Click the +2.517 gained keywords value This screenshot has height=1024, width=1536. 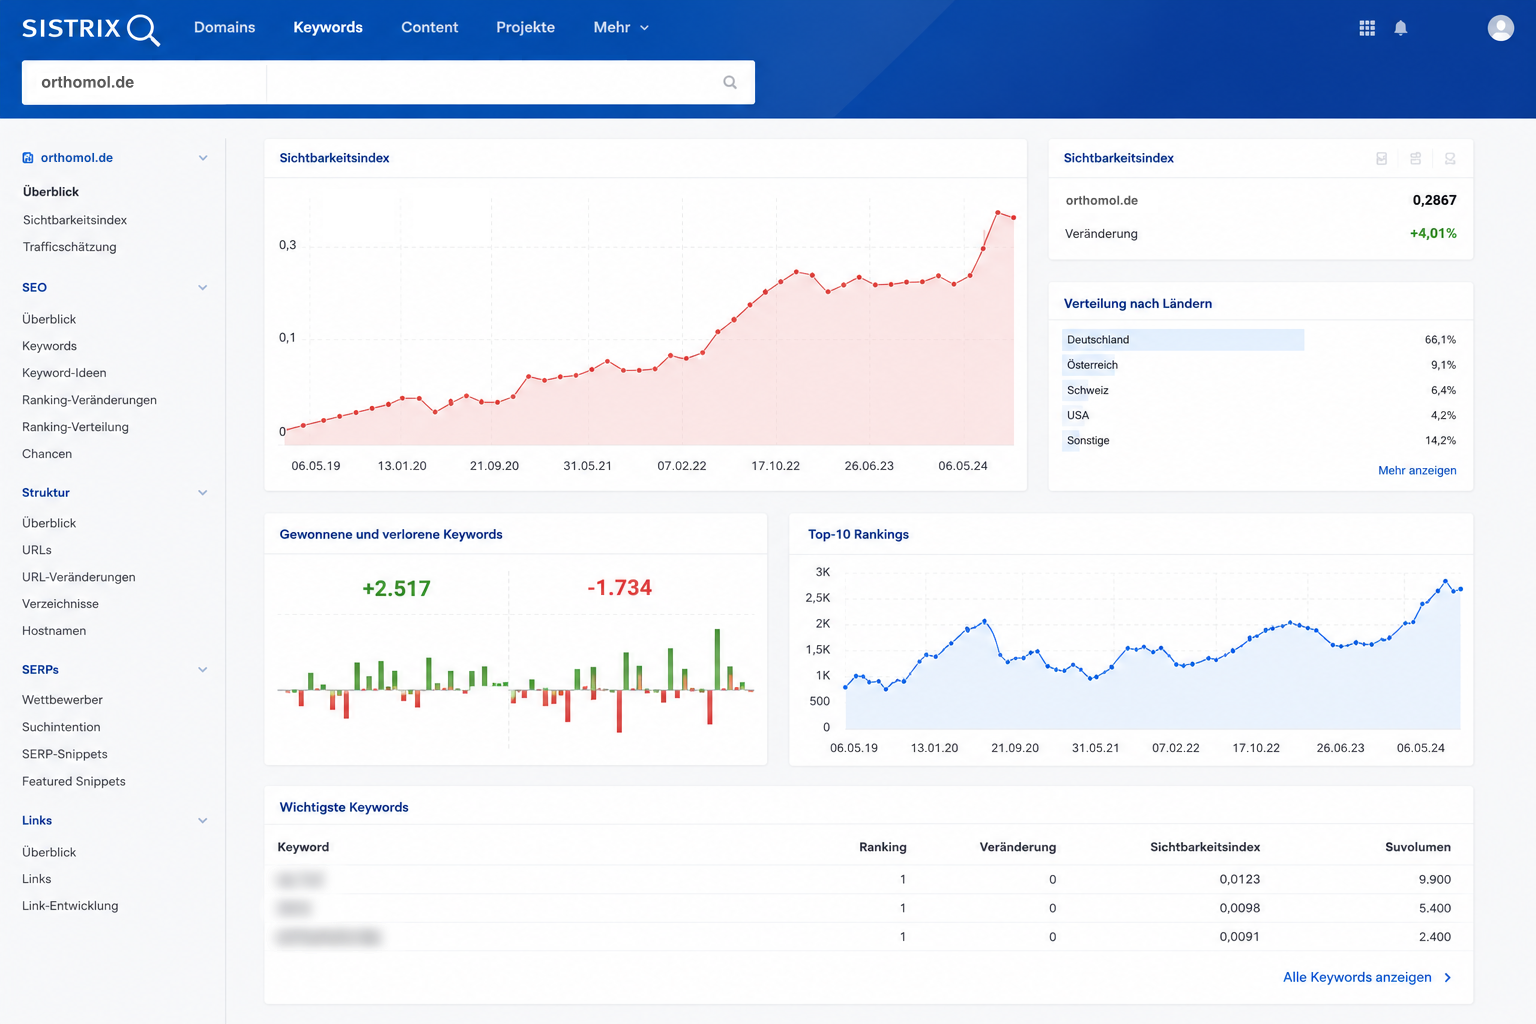click(x=396, y=588)
